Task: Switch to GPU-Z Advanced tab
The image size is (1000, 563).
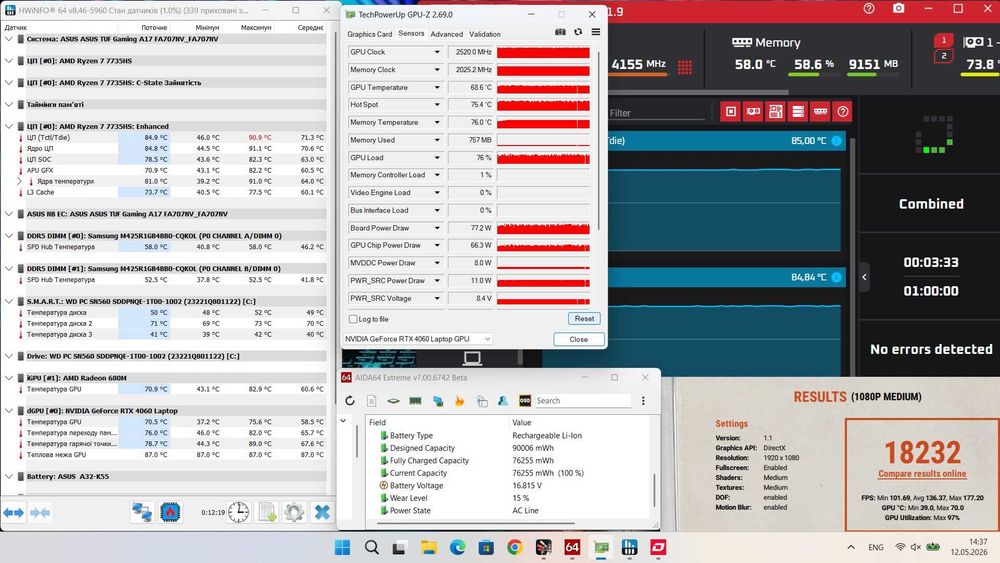Action: pyautogui.click(x=446, y=34)
